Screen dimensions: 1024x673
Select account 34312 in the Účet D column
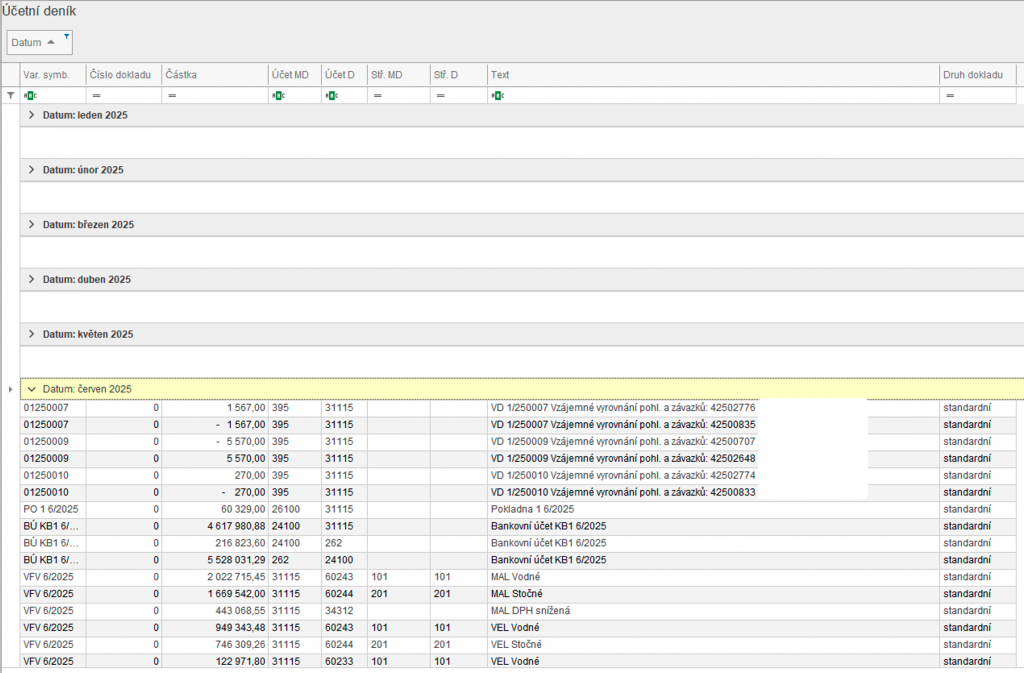point(344,611)
